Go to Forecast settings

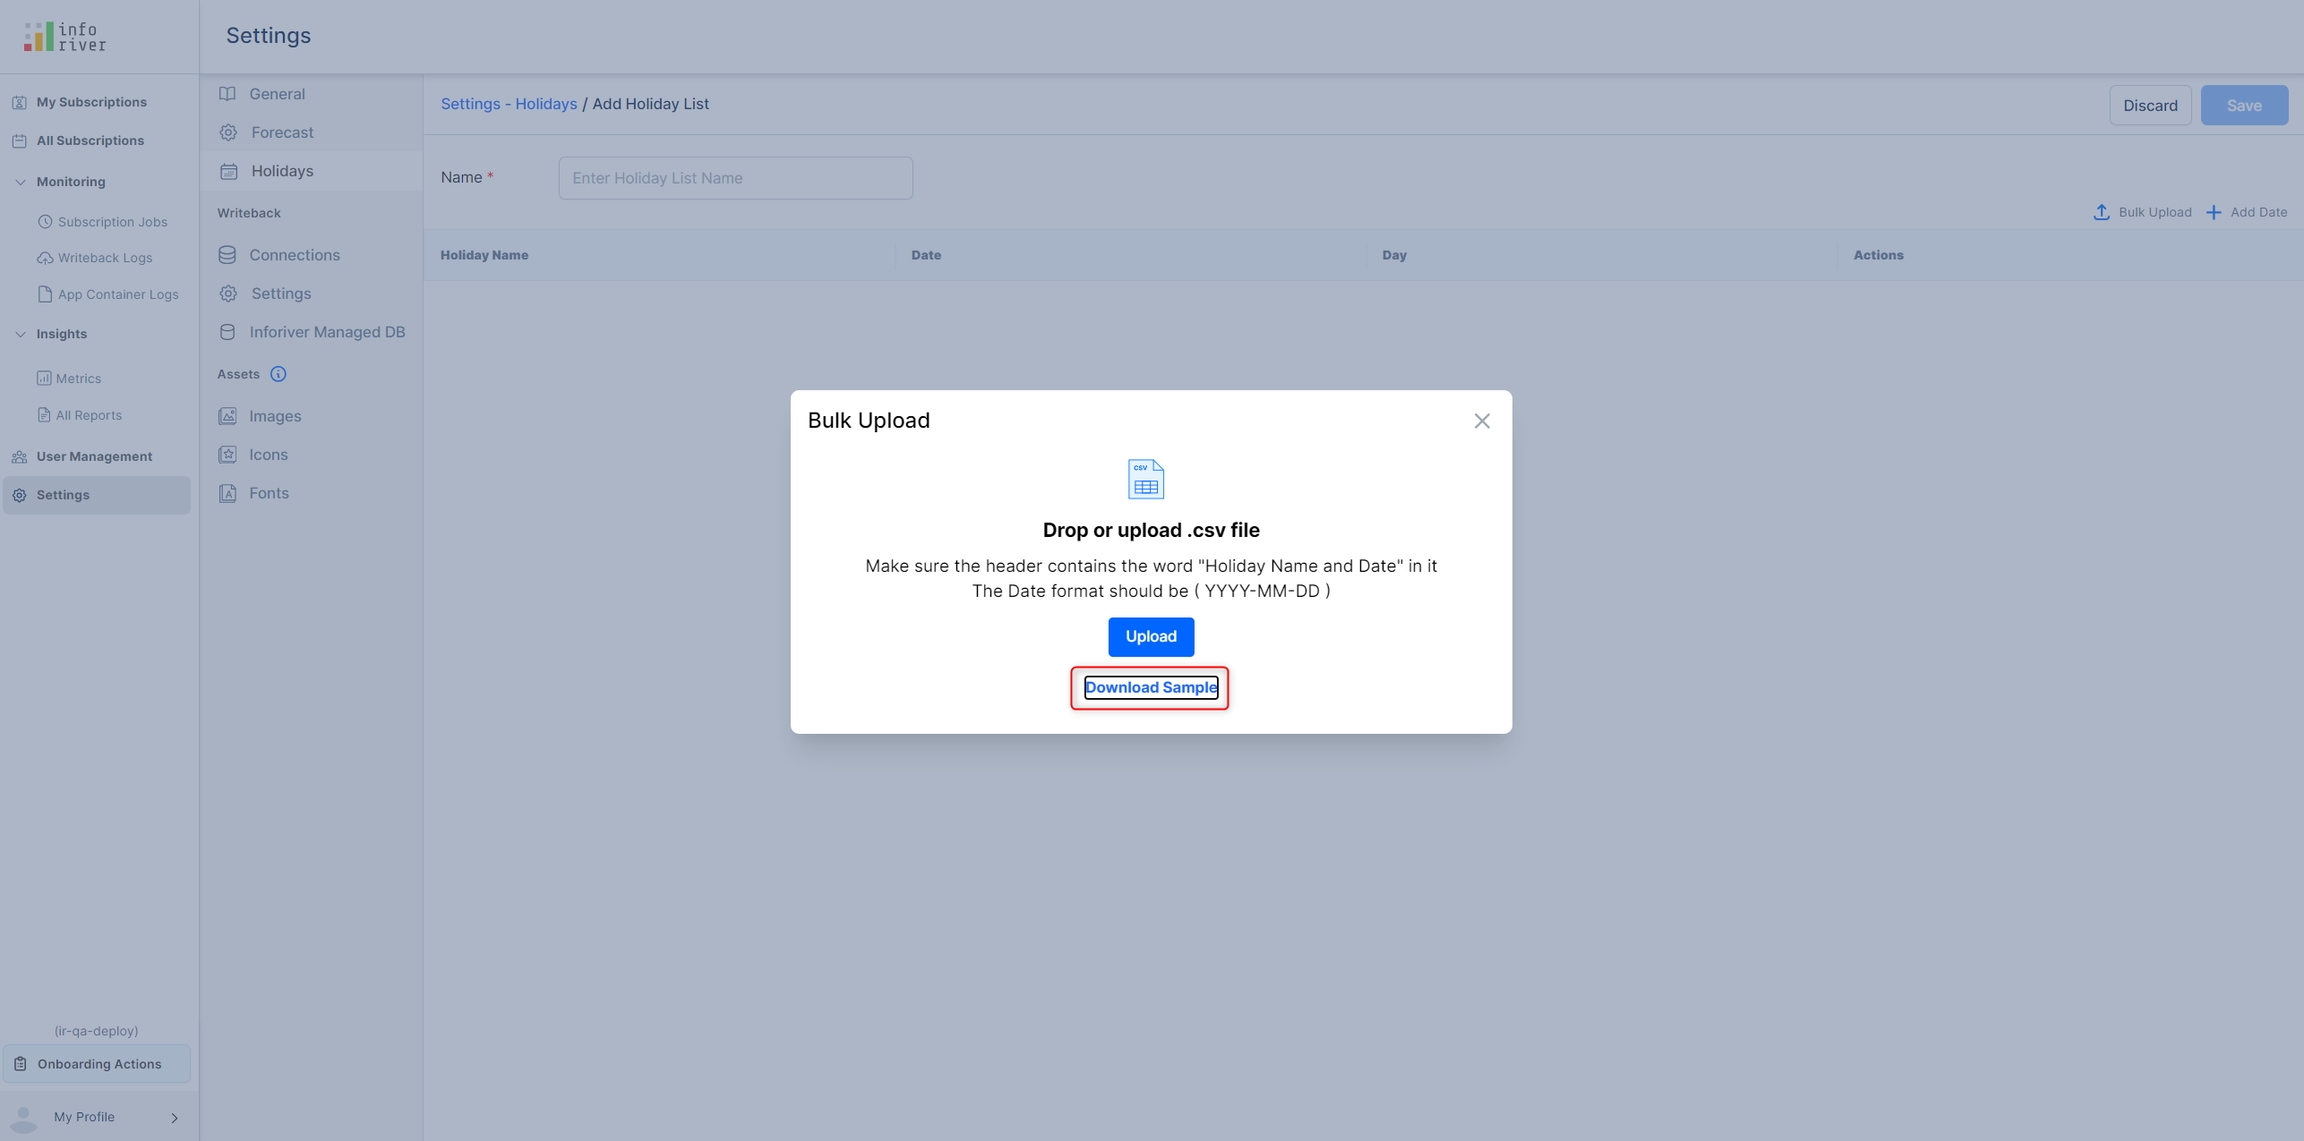point(282,133)
